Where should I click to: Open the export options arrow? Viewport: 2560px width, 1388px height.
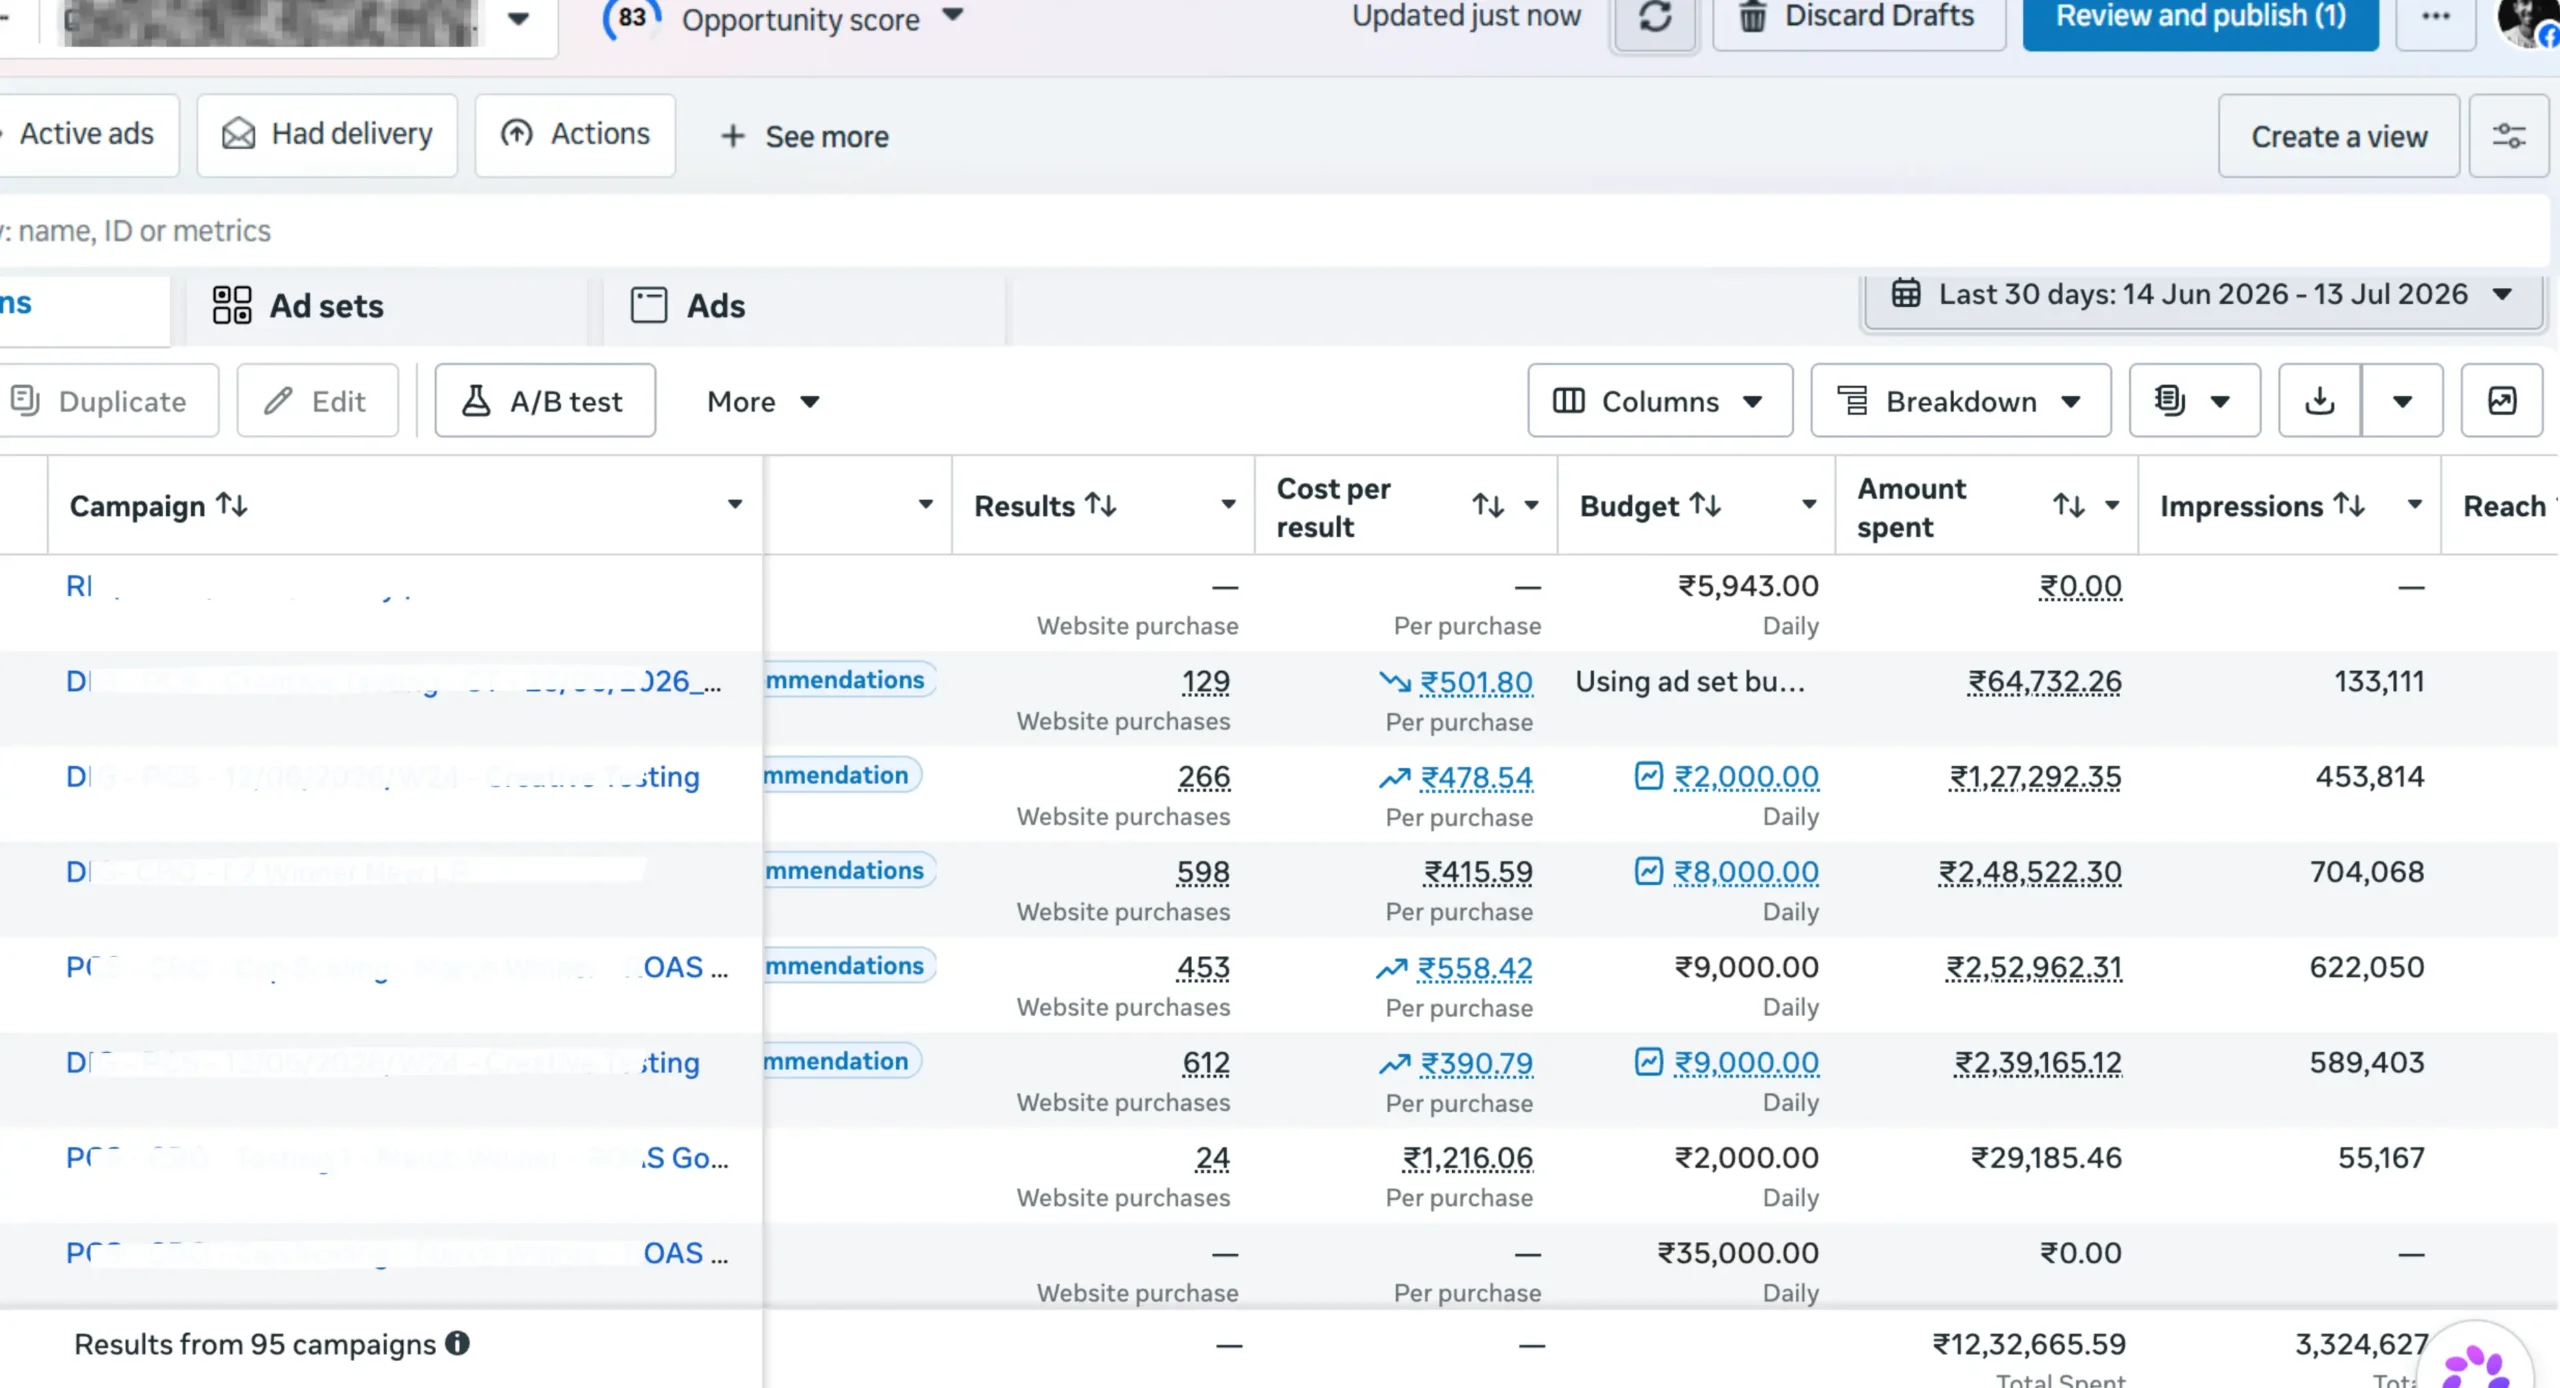coord(2402,401)
